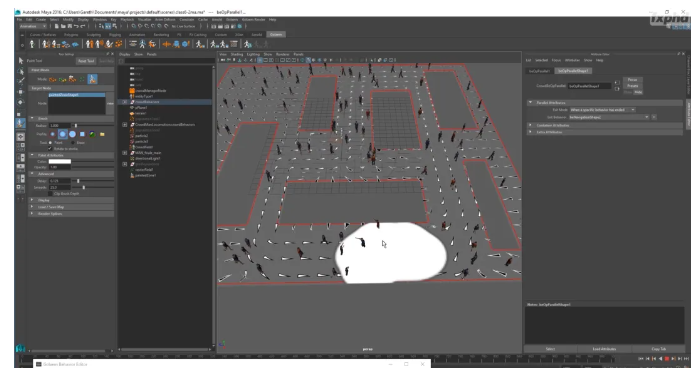Open the folder icon to browse brush profiles

tap(102, 134)
